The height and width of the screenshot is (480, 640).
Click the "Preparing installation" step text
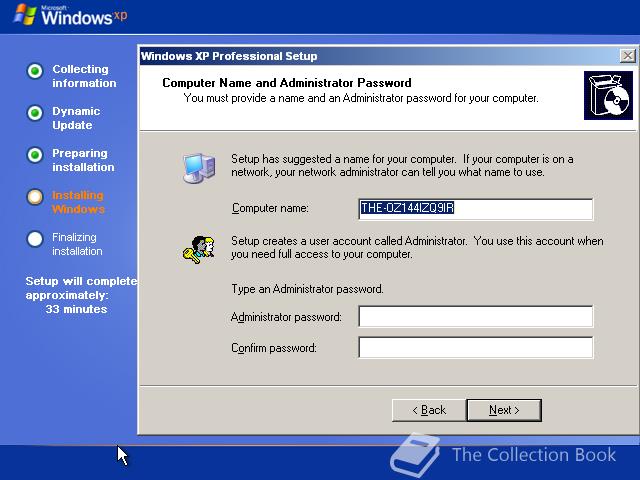(x=83, y=160)
